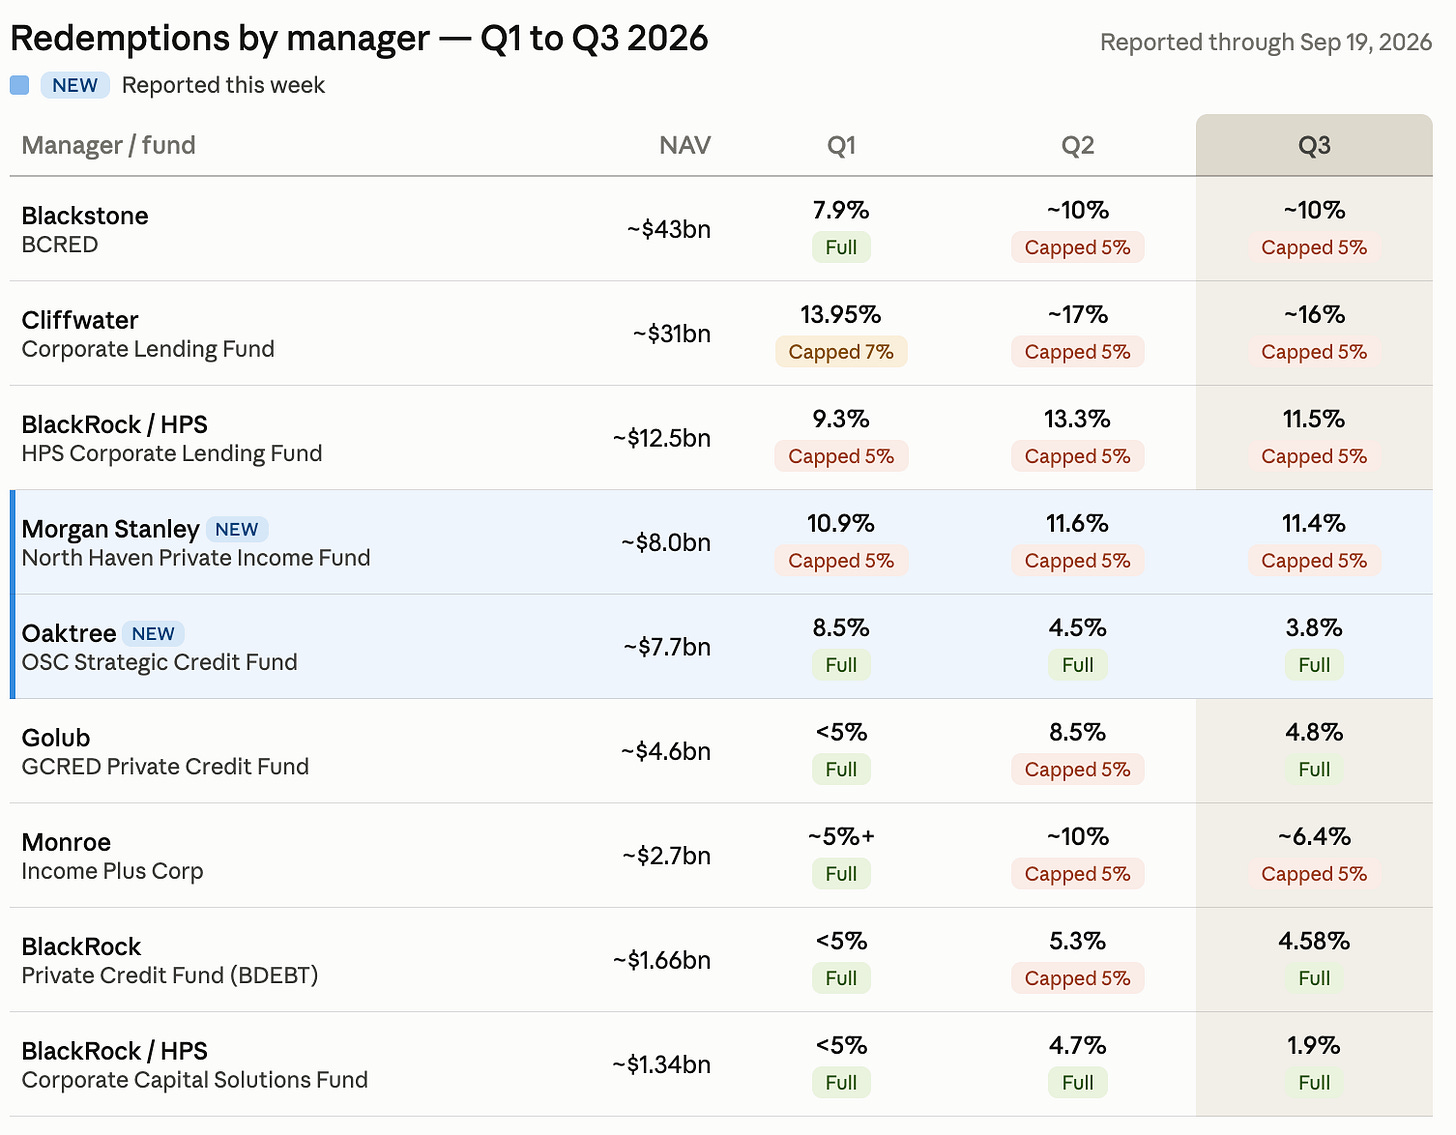Click Golub Q2 Capped 5% badge

(x=1077, y=769)
